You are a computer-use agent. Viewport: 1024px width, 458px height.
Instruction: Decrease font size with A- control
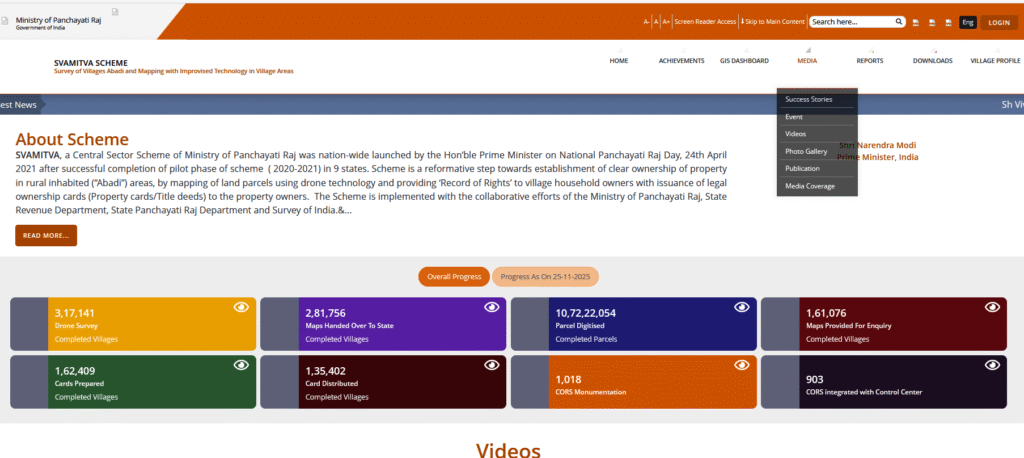click(x=647, y=22)
